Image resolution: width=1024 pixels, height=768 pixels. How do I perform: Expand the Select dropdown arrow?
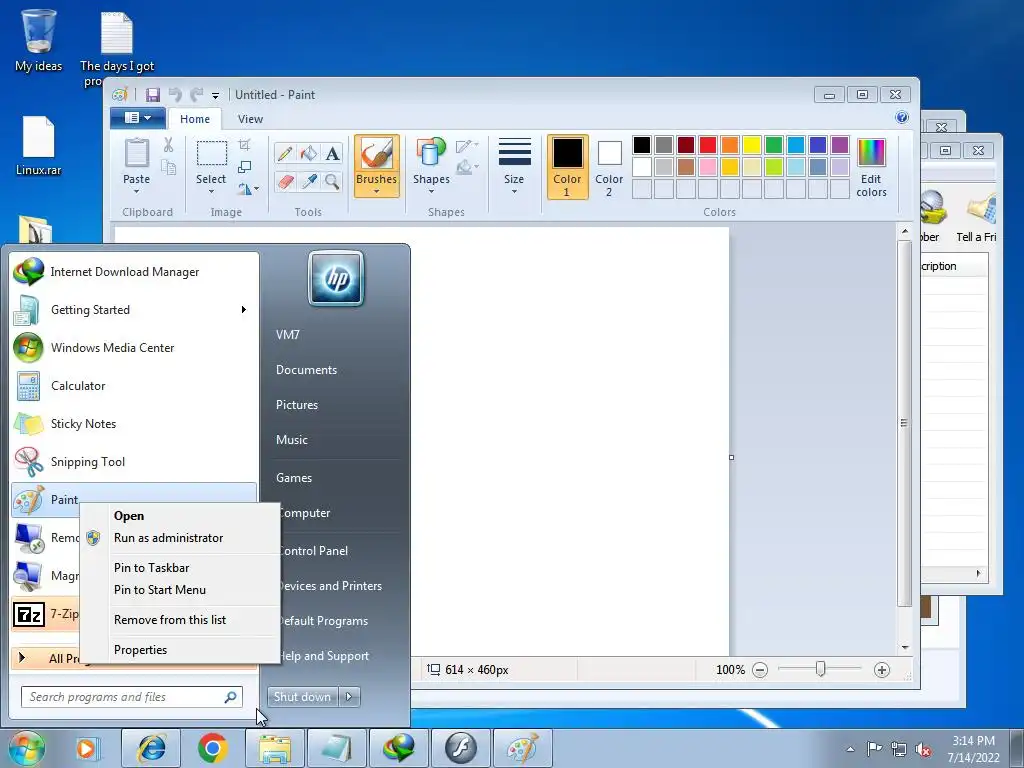point(211,191)
